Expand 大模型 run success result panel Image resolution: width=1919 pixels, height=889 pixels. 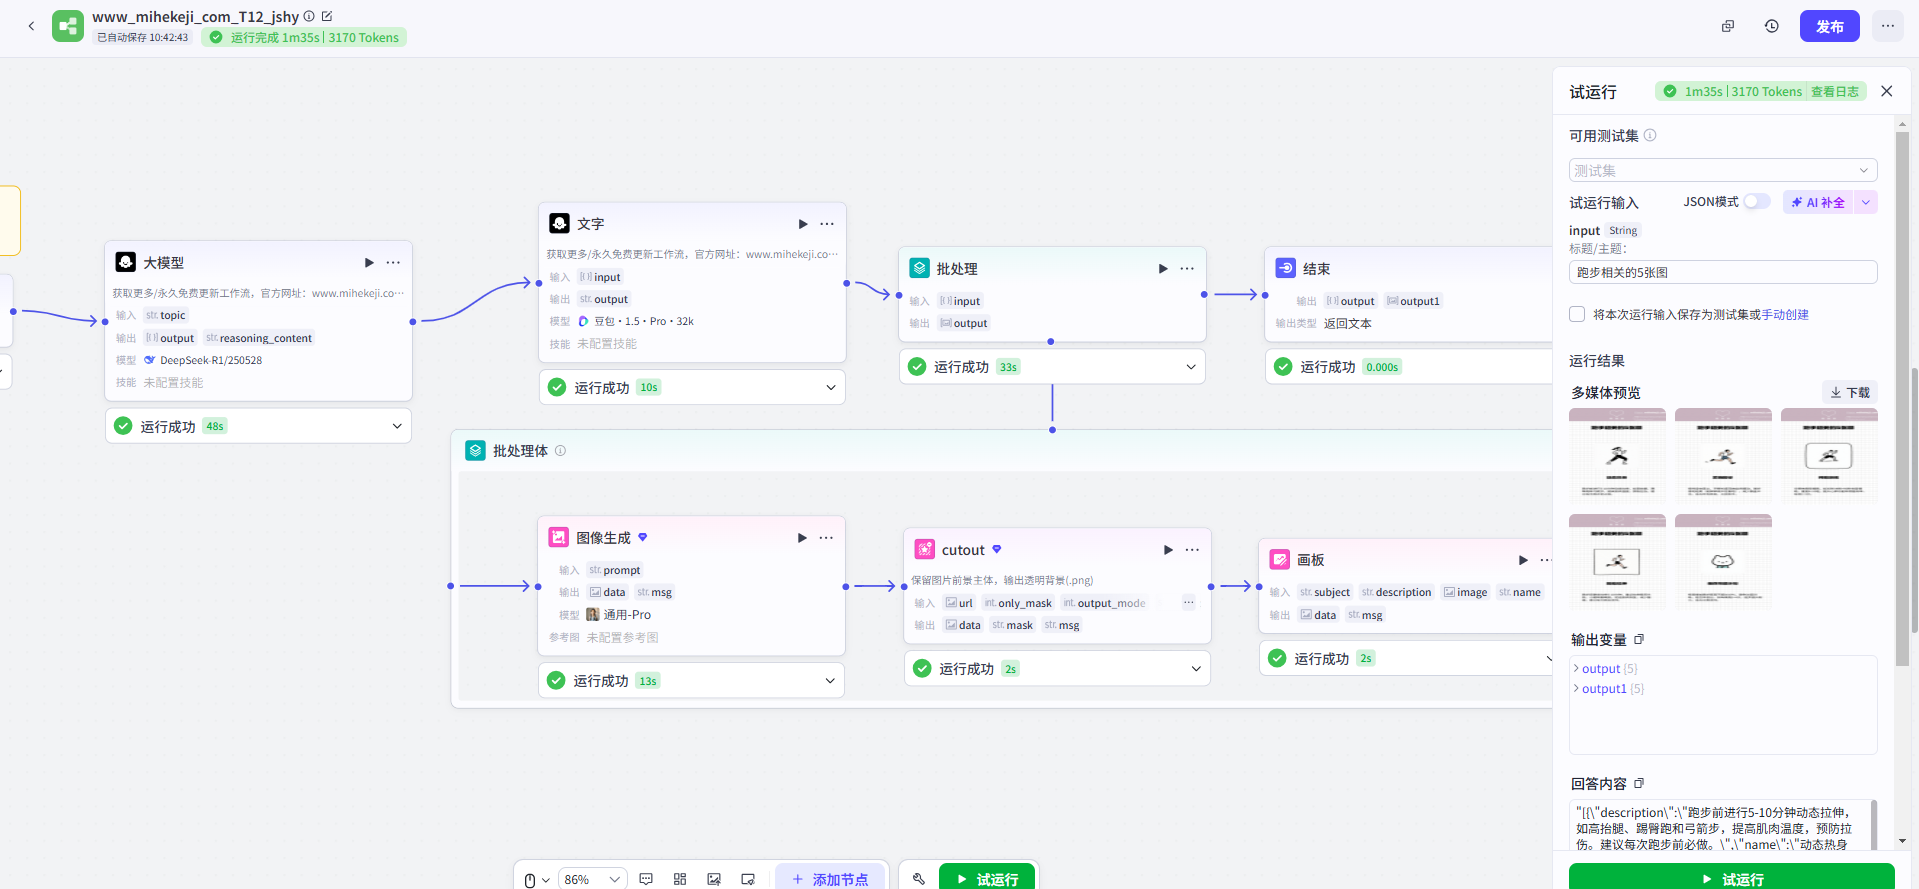coord(397,426)
